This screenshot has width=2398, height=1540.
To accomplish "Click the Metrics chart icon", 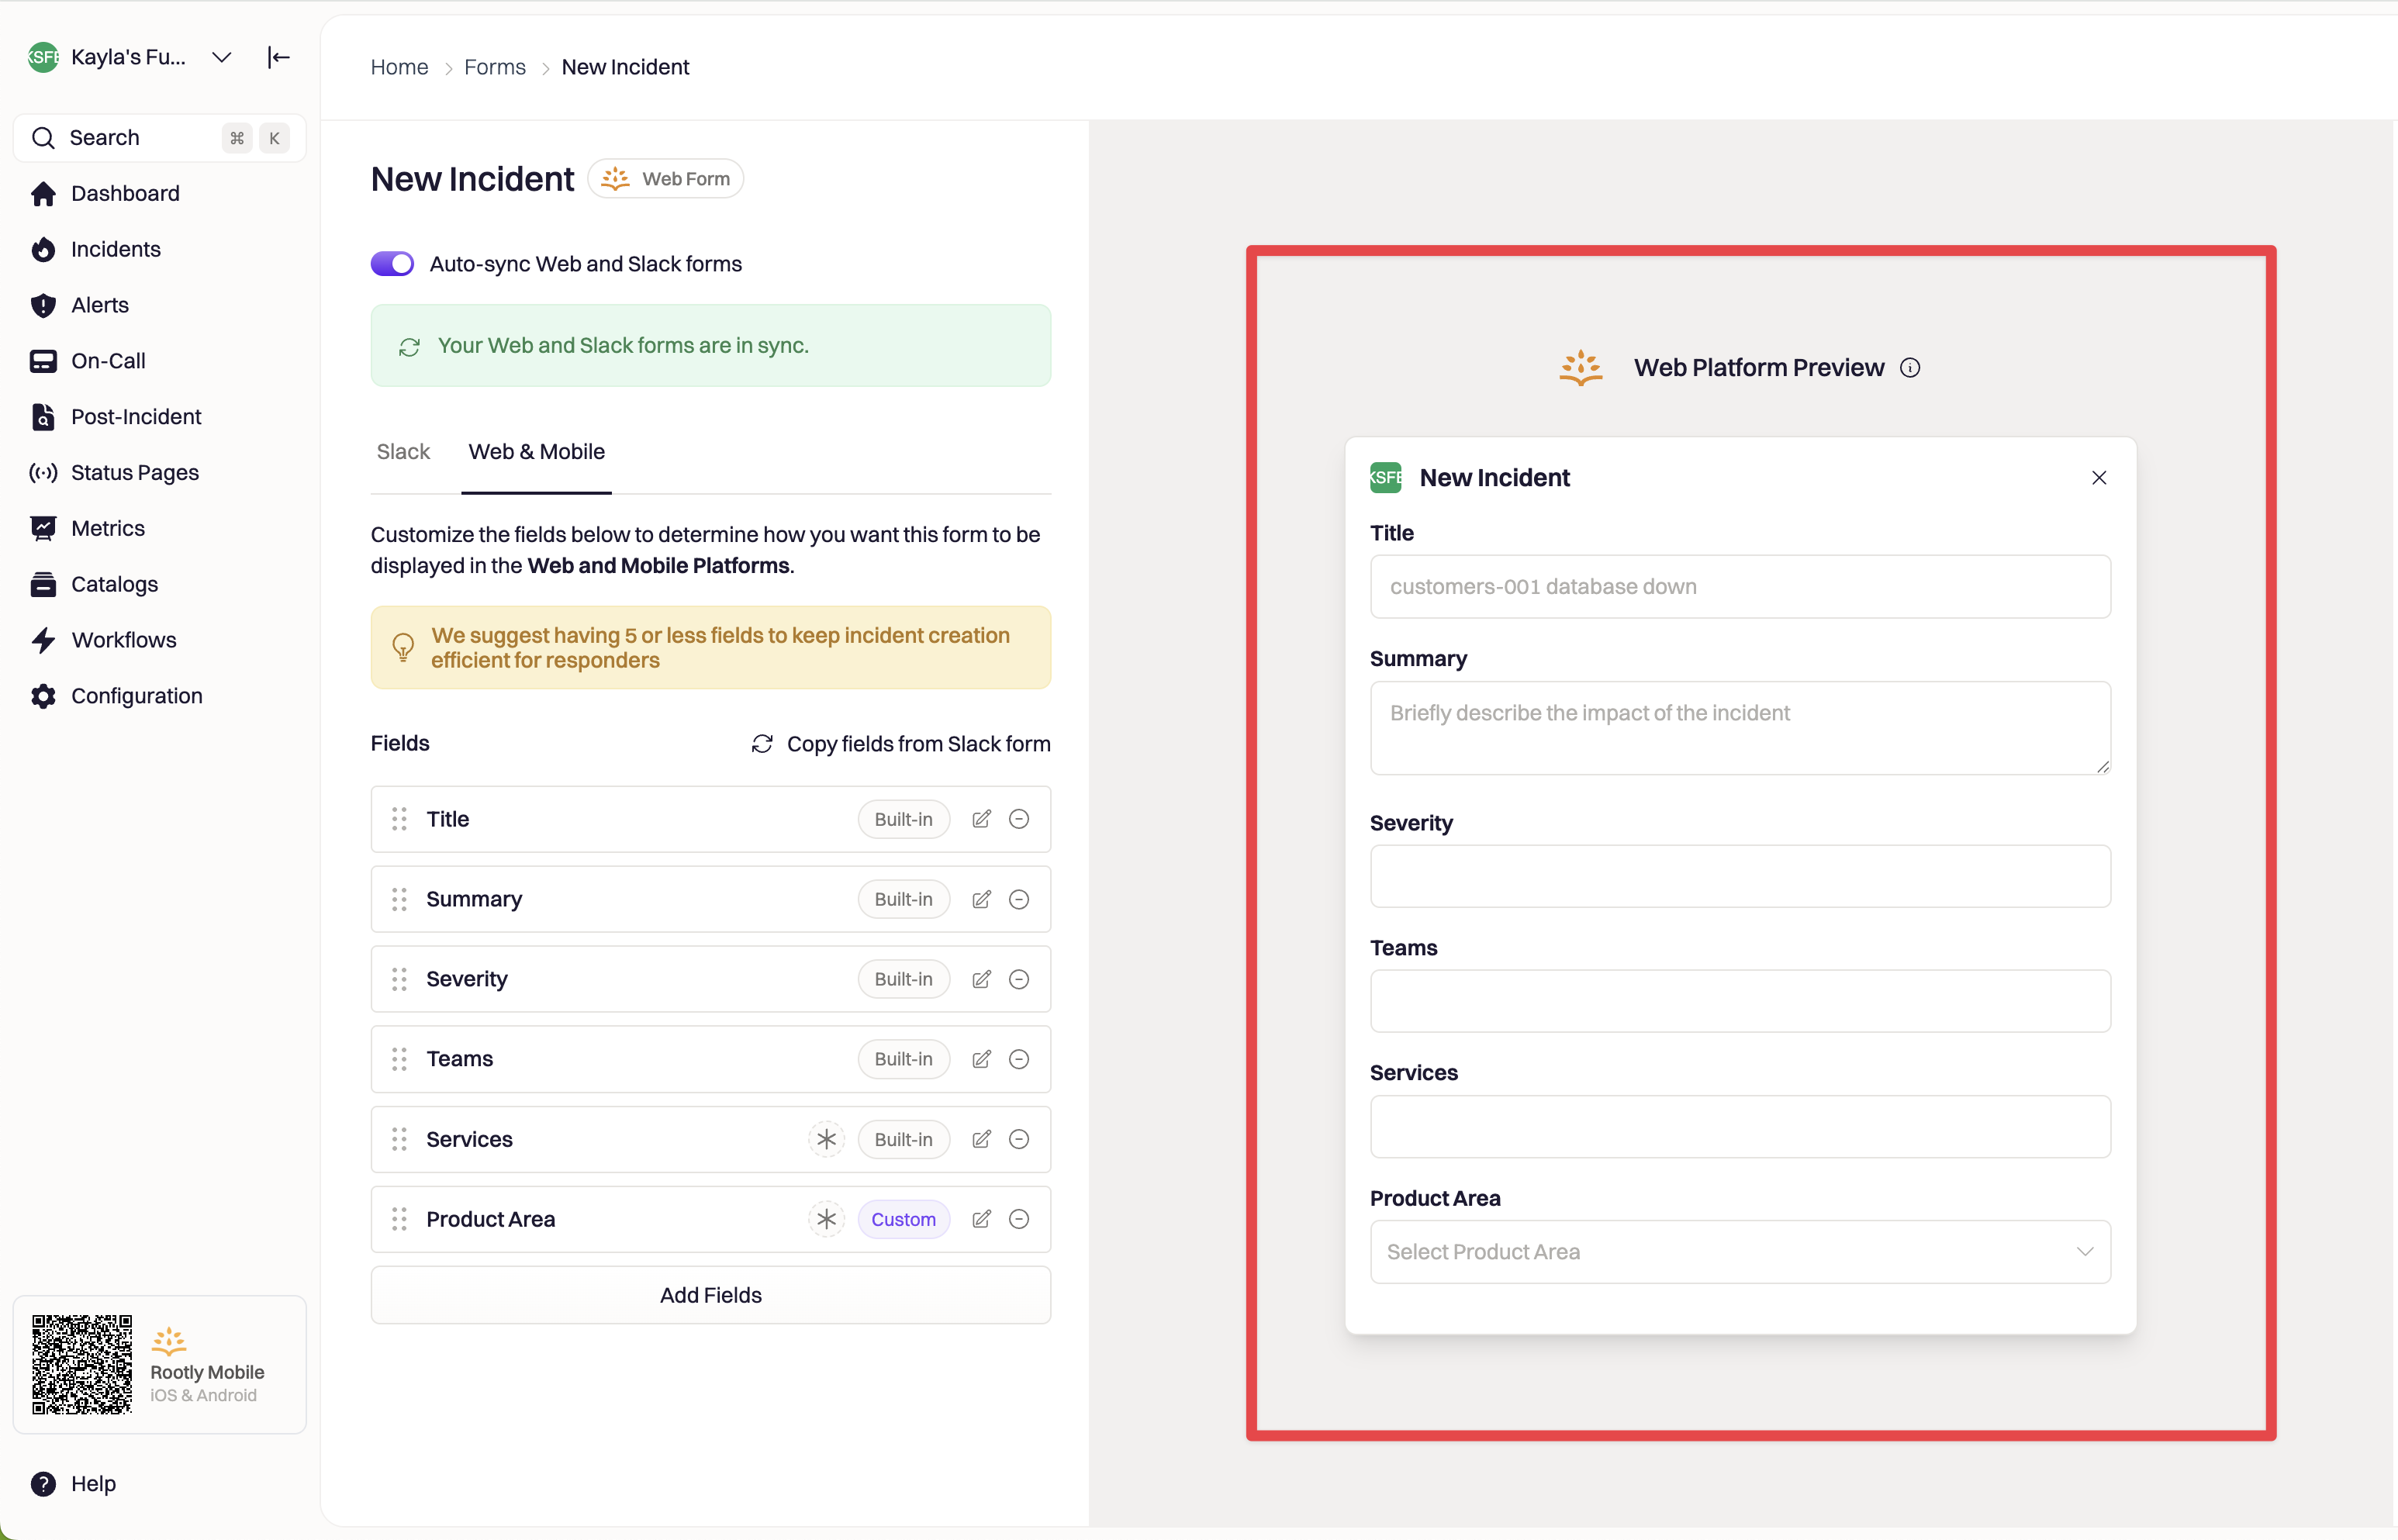I will (x=43, y=529).
